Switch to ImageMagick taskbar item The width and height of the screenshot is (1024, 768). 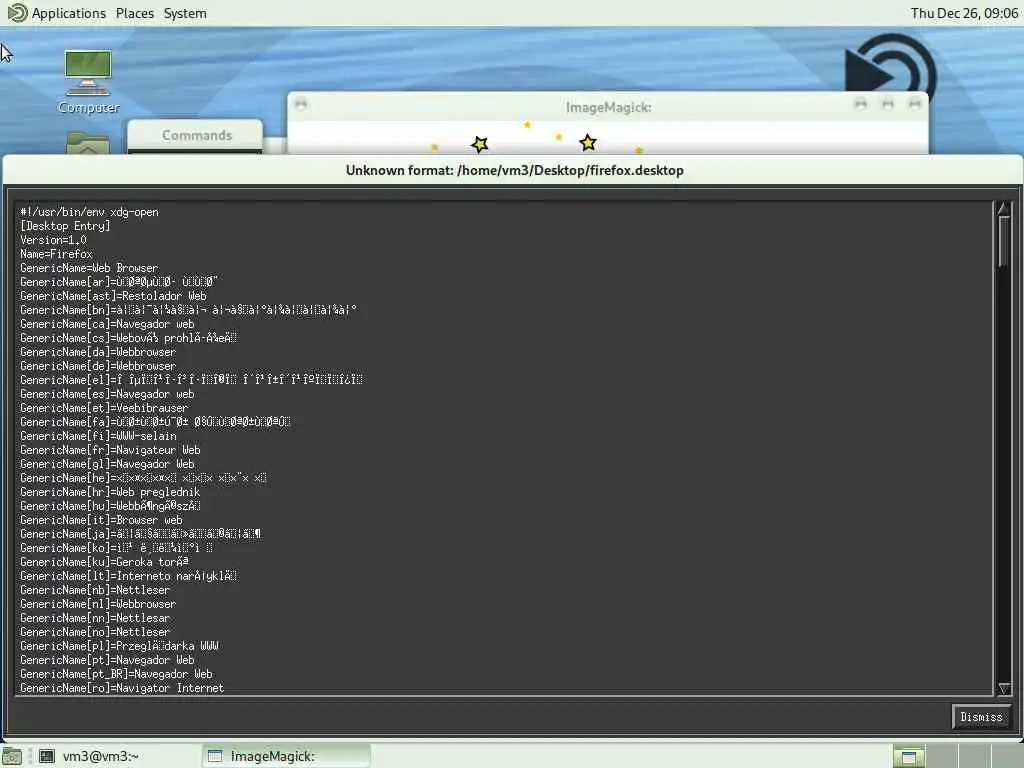[x=285, y=756]
